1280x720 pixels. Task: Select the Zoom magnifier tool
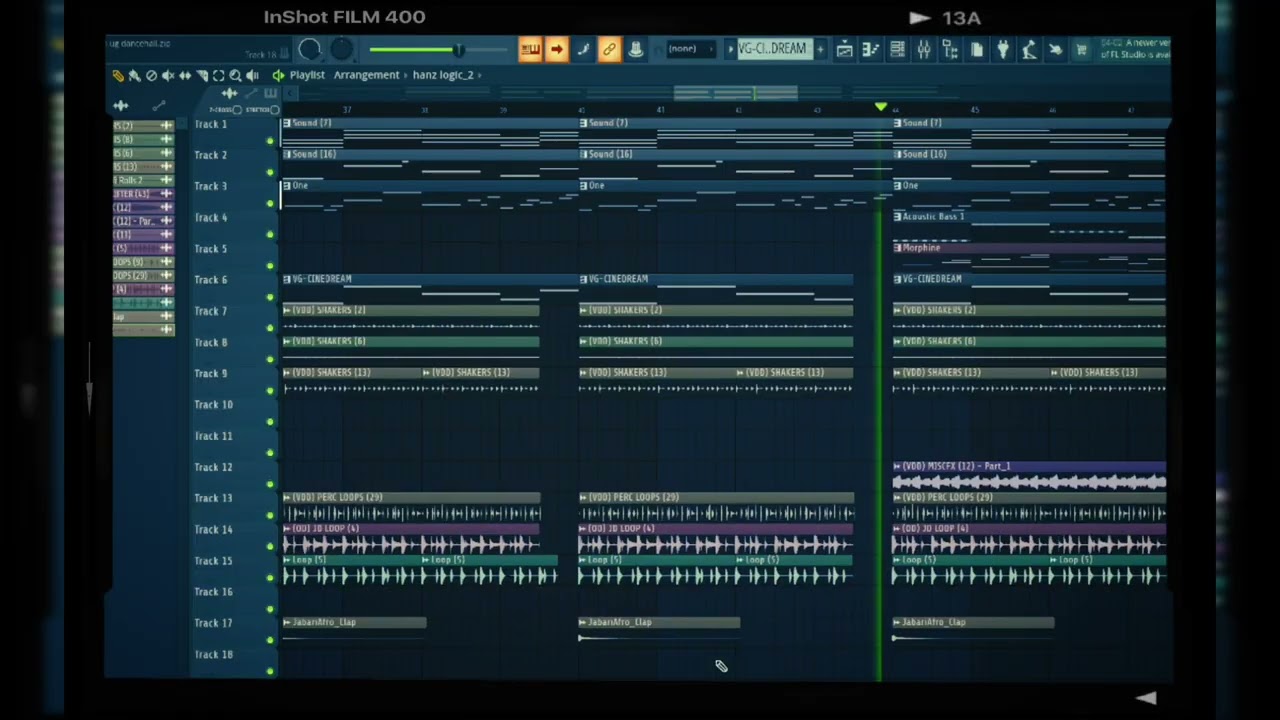[x=235, y=76]
